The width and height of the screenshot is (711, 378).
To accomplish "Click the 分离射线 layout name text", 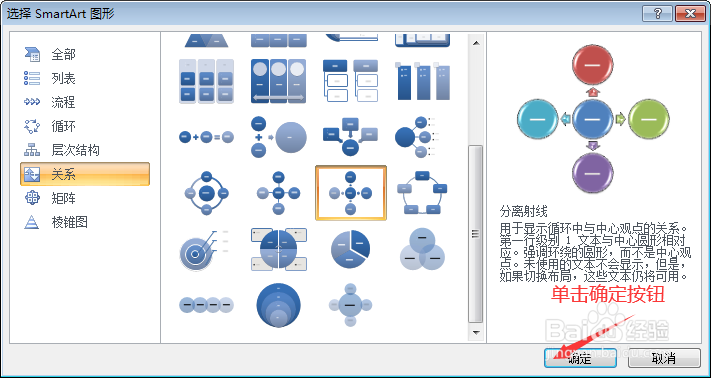I will pos(524,211).
